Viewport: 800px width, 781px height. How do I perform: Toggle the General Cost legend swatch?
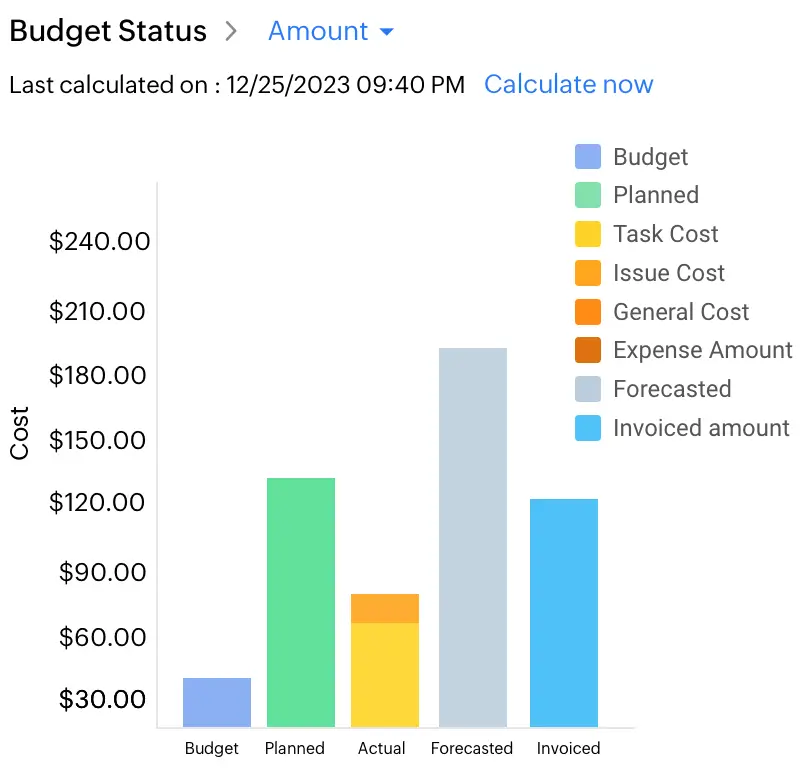[x=588, y=312]
